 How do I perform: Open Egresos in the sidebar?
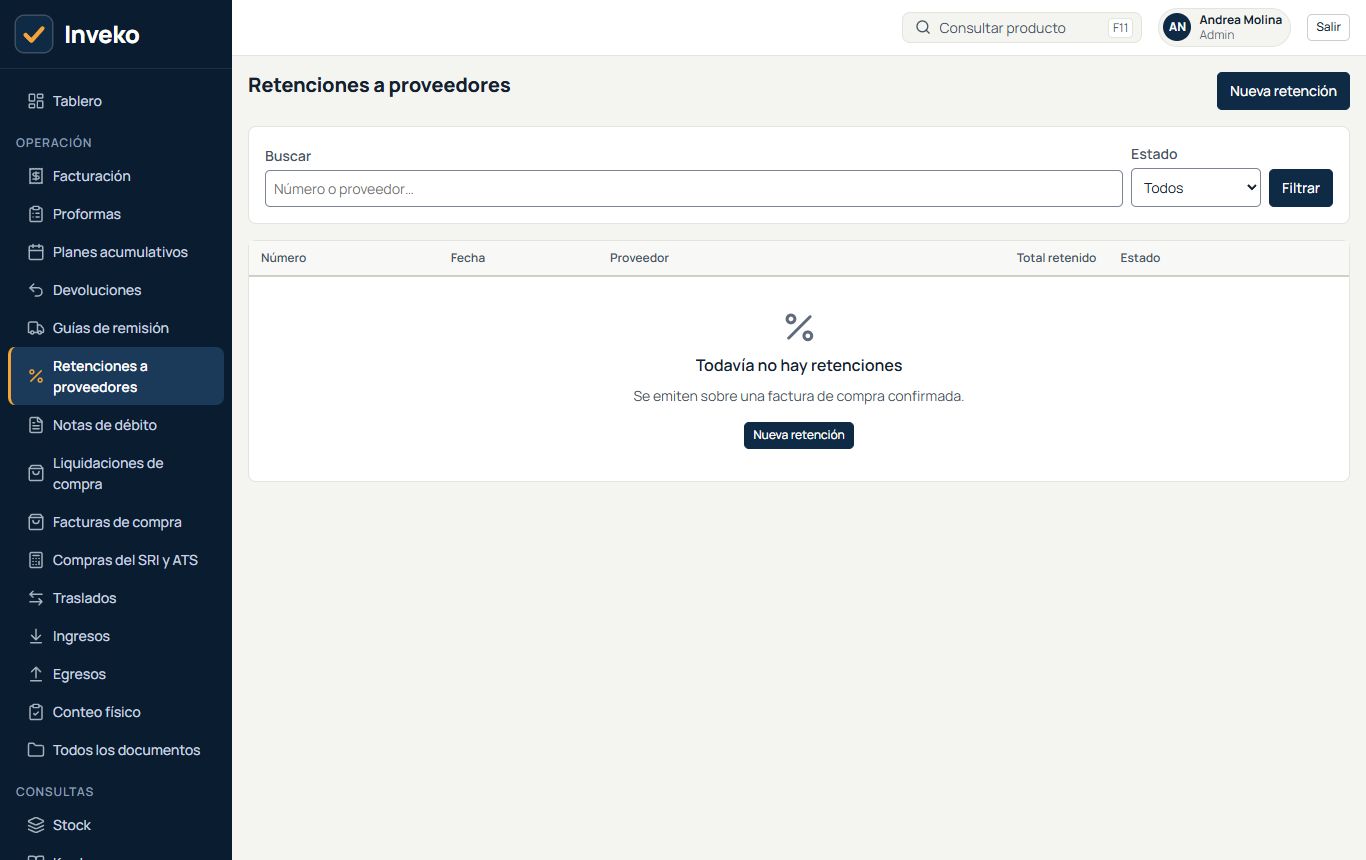[x=116, y=674]
